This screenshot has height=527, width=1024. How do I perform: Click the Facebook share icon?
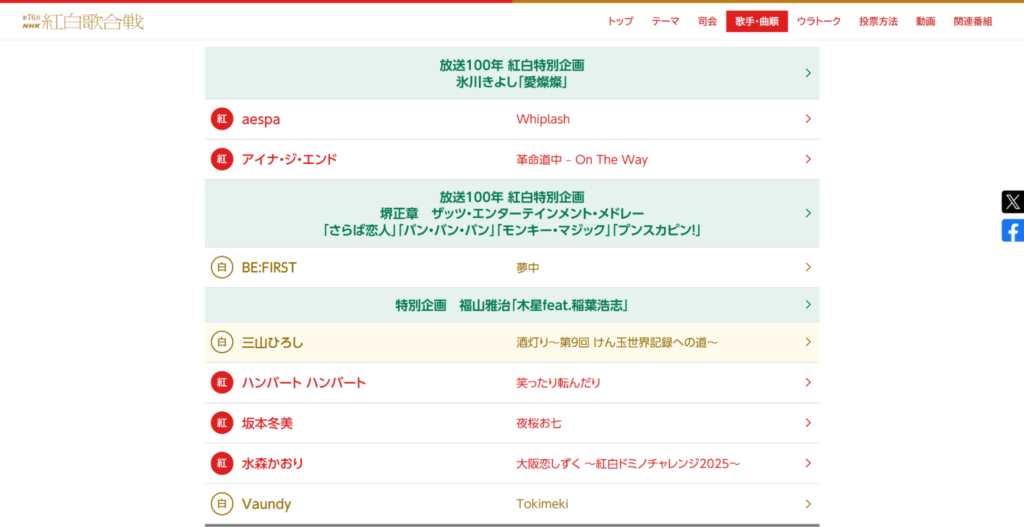pyautogui.click(x=1012, y=230)
